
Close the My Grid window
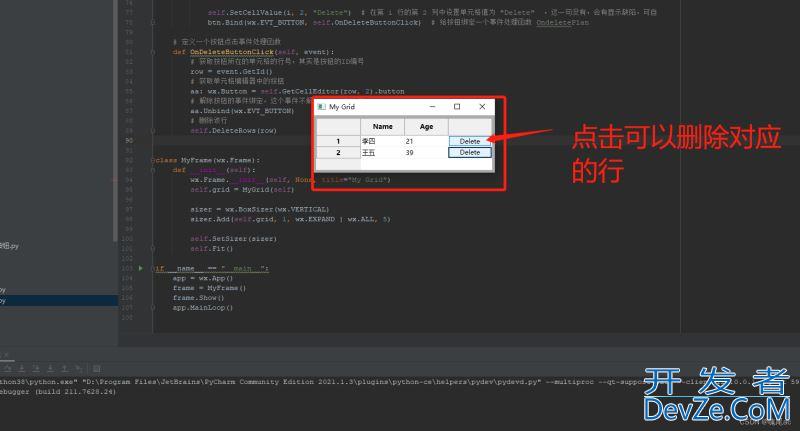[482, 107]
